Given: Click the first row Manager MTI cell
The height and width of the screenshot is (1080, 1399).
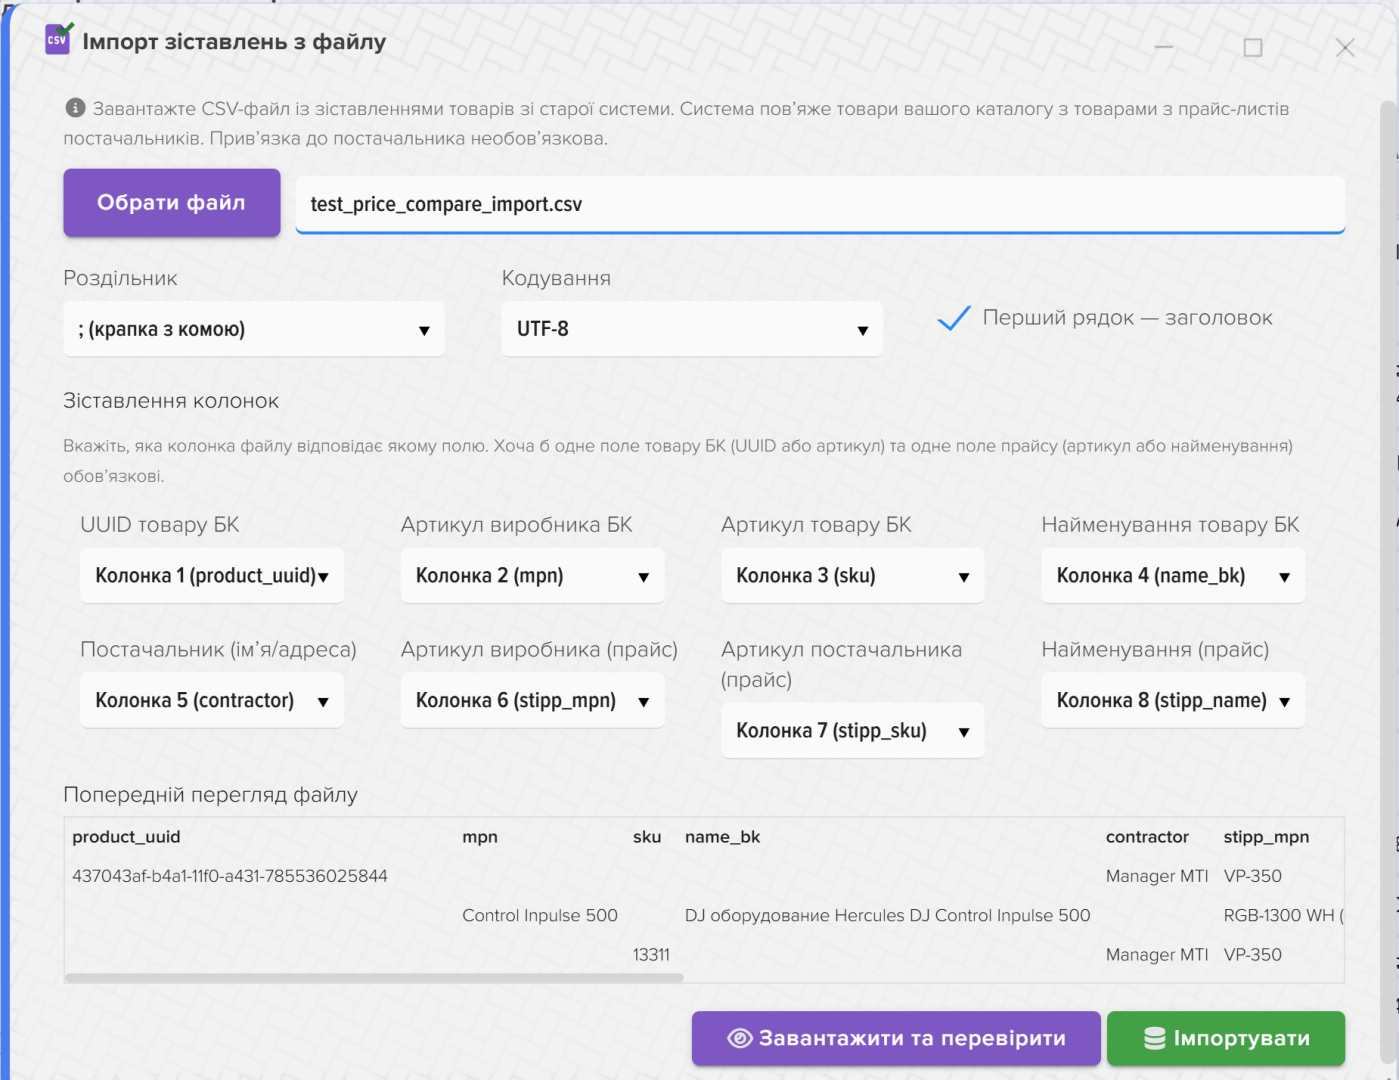Looking at the screenshot, I should point(1157,876).
